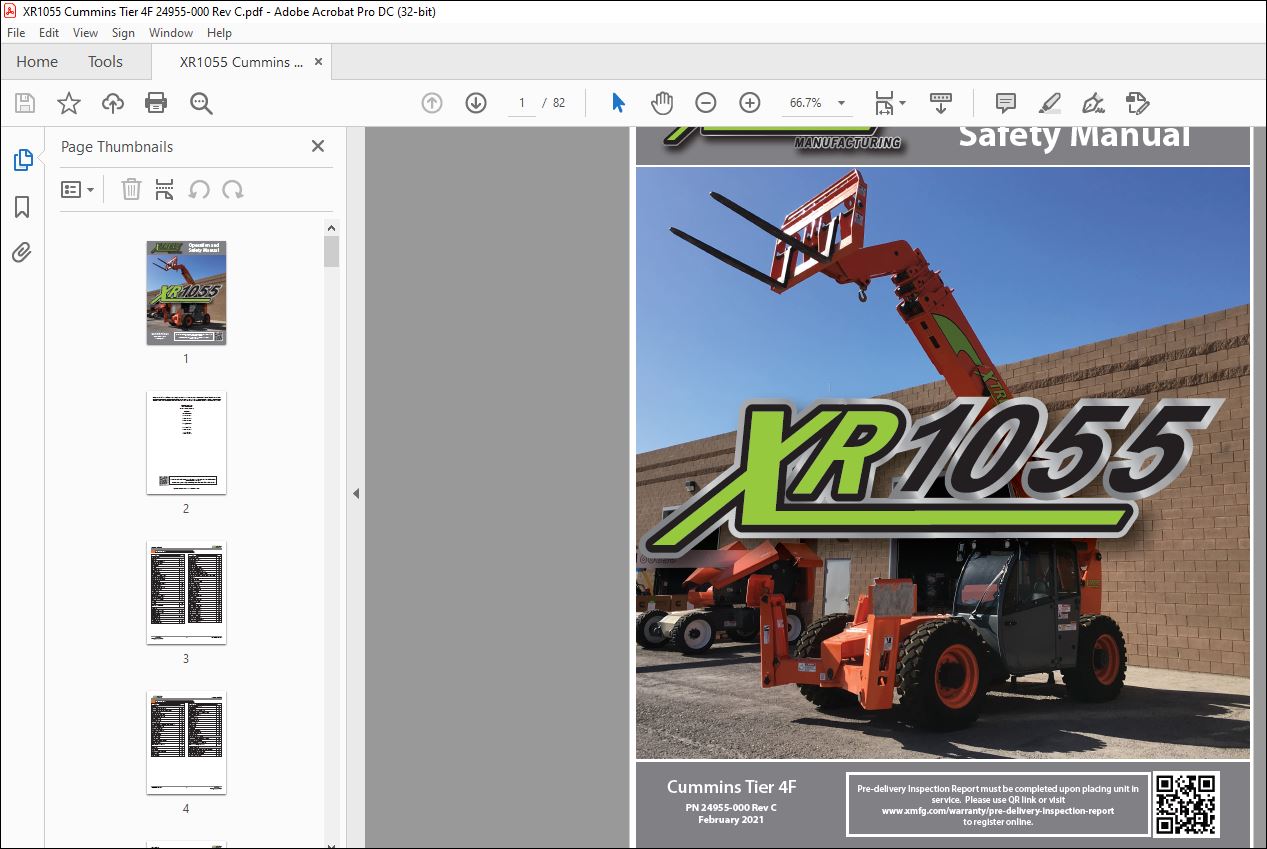Screen dimensions: 1267x849
Task: Add a sticky note comment
Action: [x=1006, y=103]
